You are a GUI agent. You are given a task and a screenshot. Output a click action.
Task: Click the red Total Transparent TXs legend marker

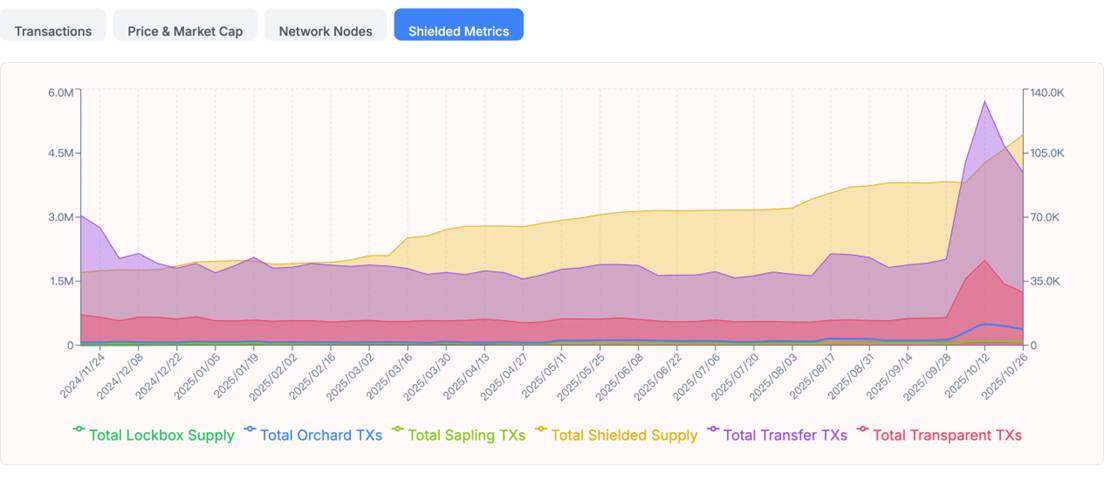tap(863, 430)
